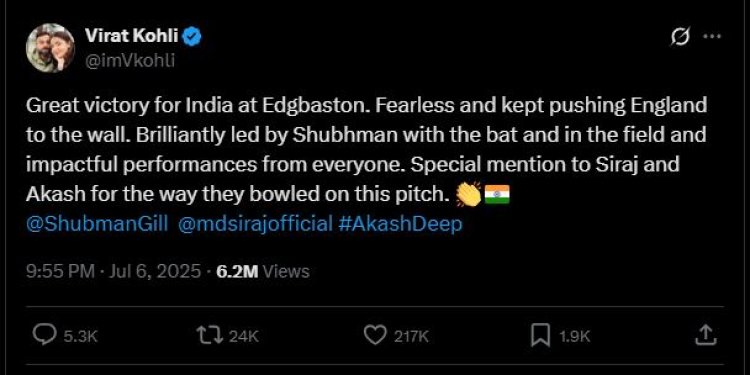Share the tweet using the upload arrow icon
750x375 pixels.
tap(706, 334)
